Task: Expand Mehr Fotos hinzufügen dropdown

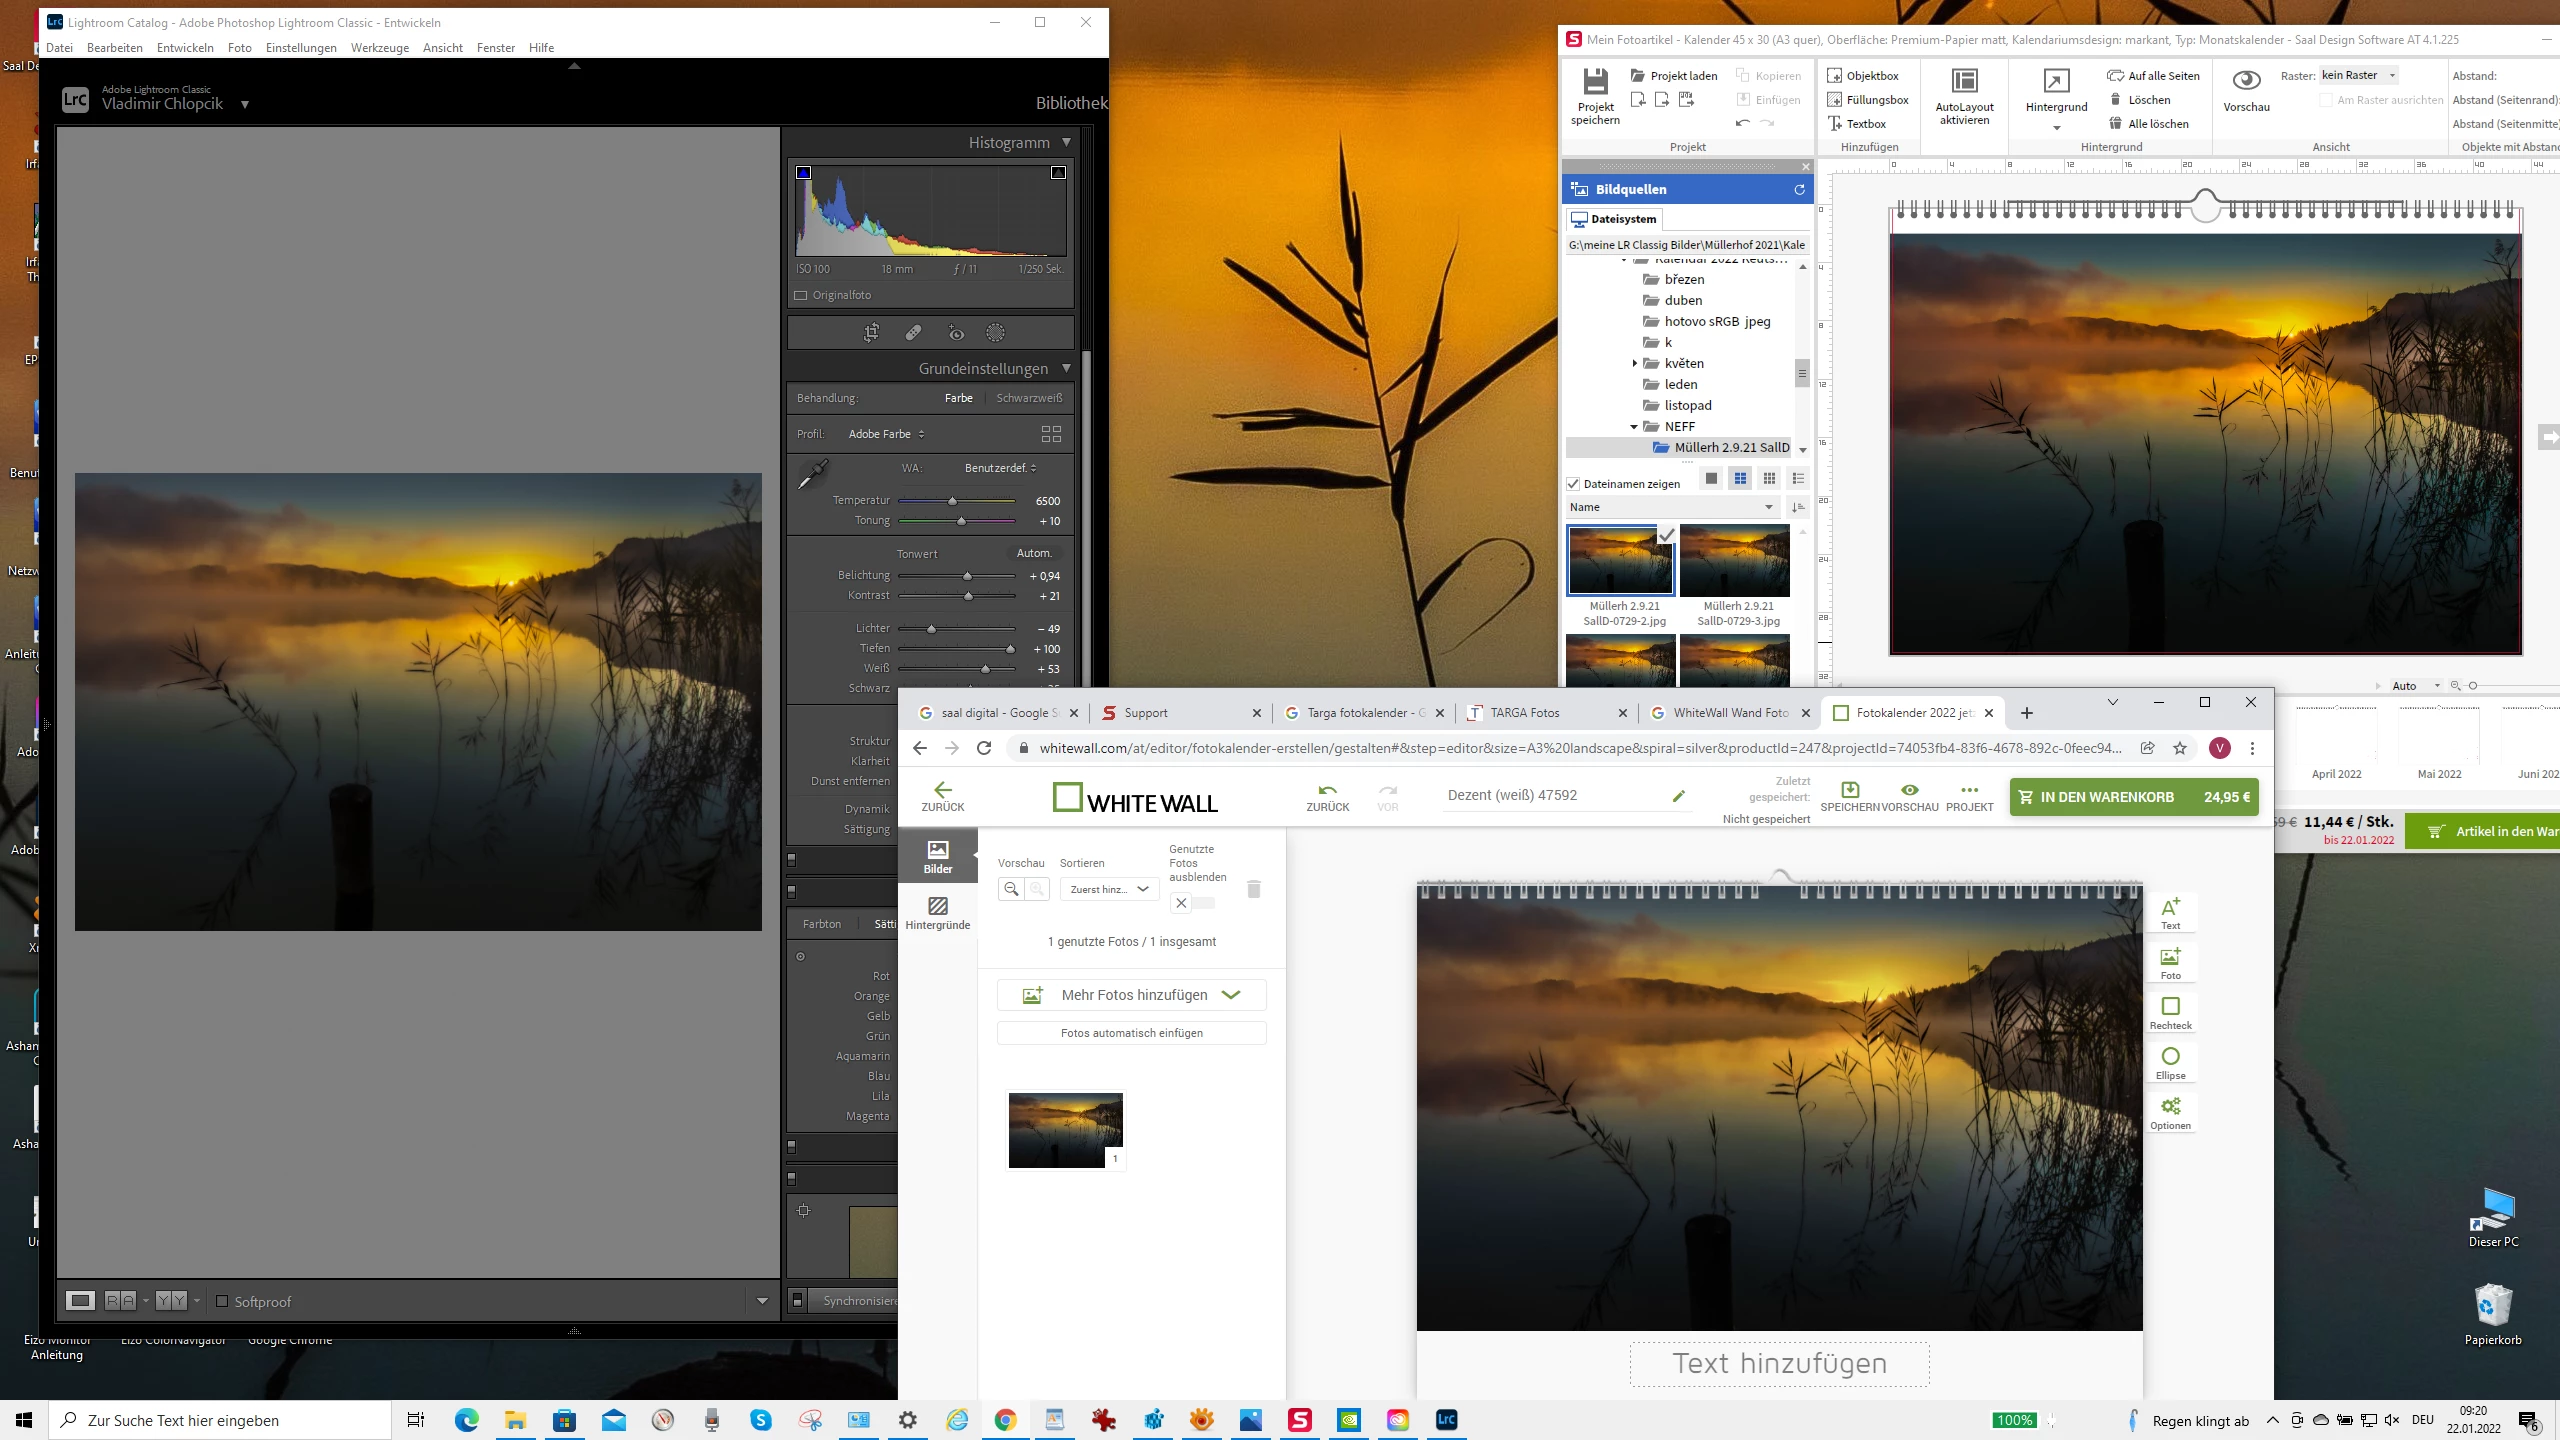Action: coord(1231,995)
